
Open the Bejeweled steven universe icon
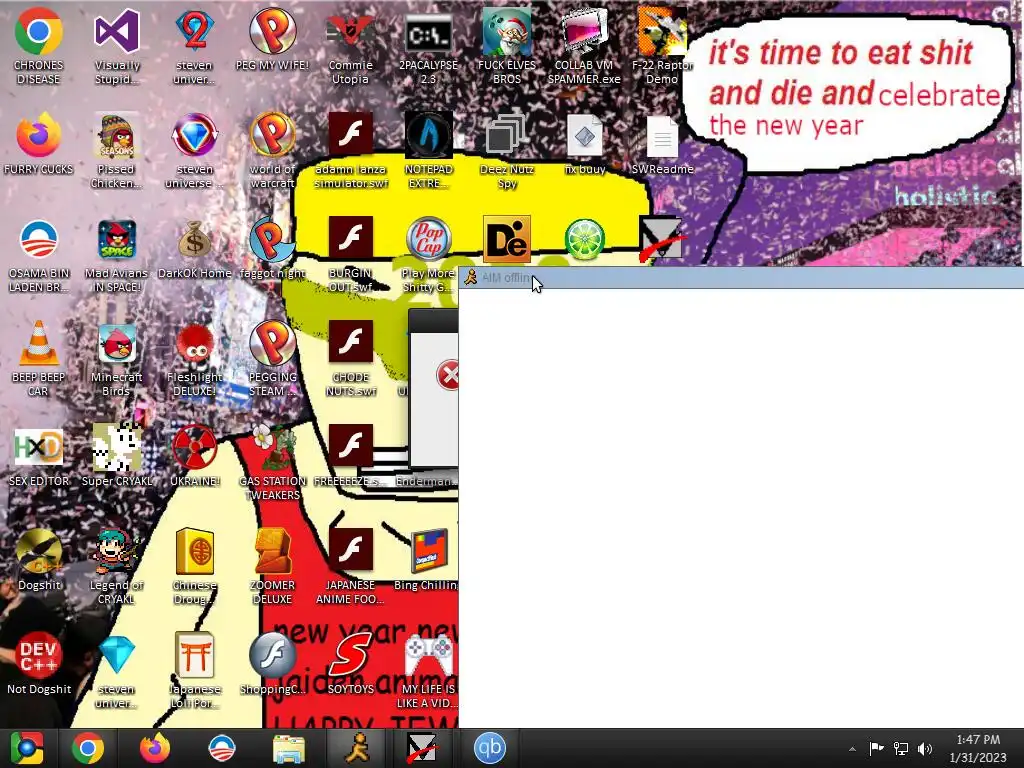(x=195, y=136)
